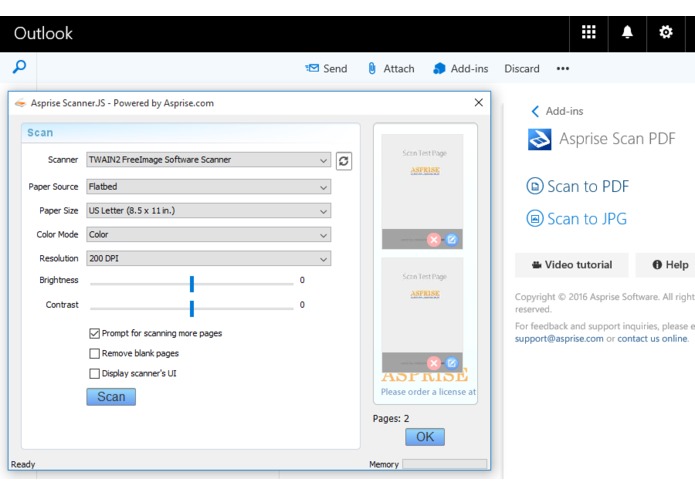Uncheck Prompt for scanning more pages
The height and width of the screenshot is (494, 695).
point(94,333)
